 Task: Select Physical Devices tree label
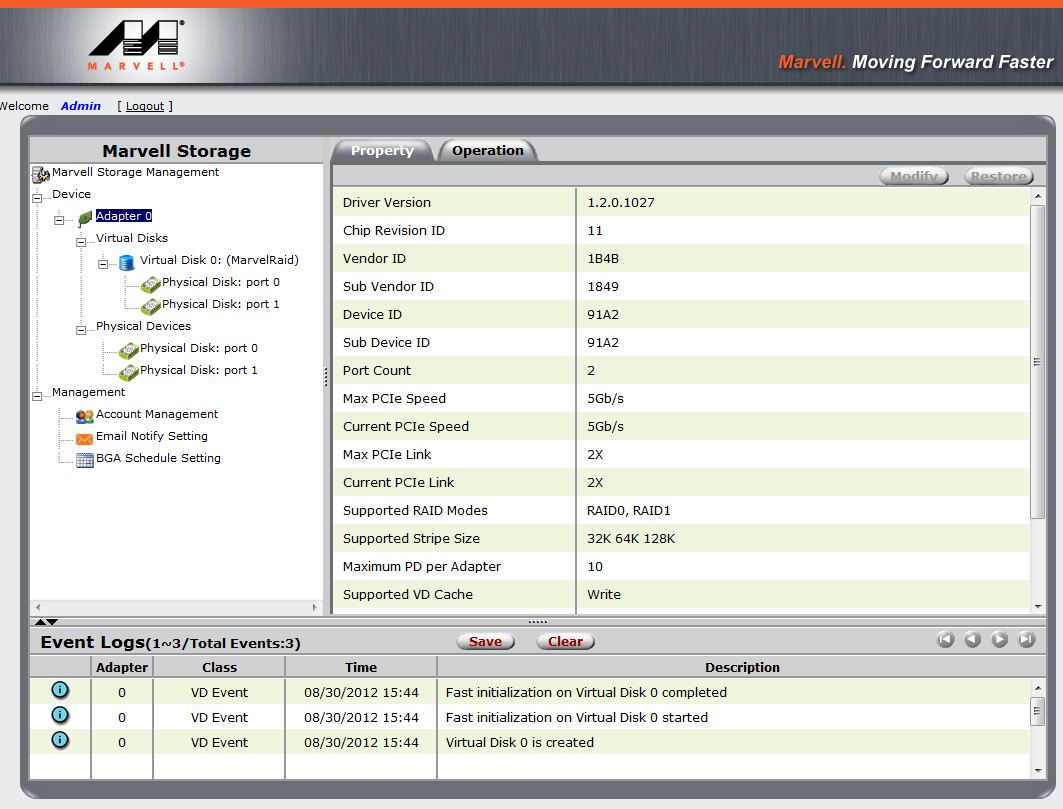[x=143, y=325]
